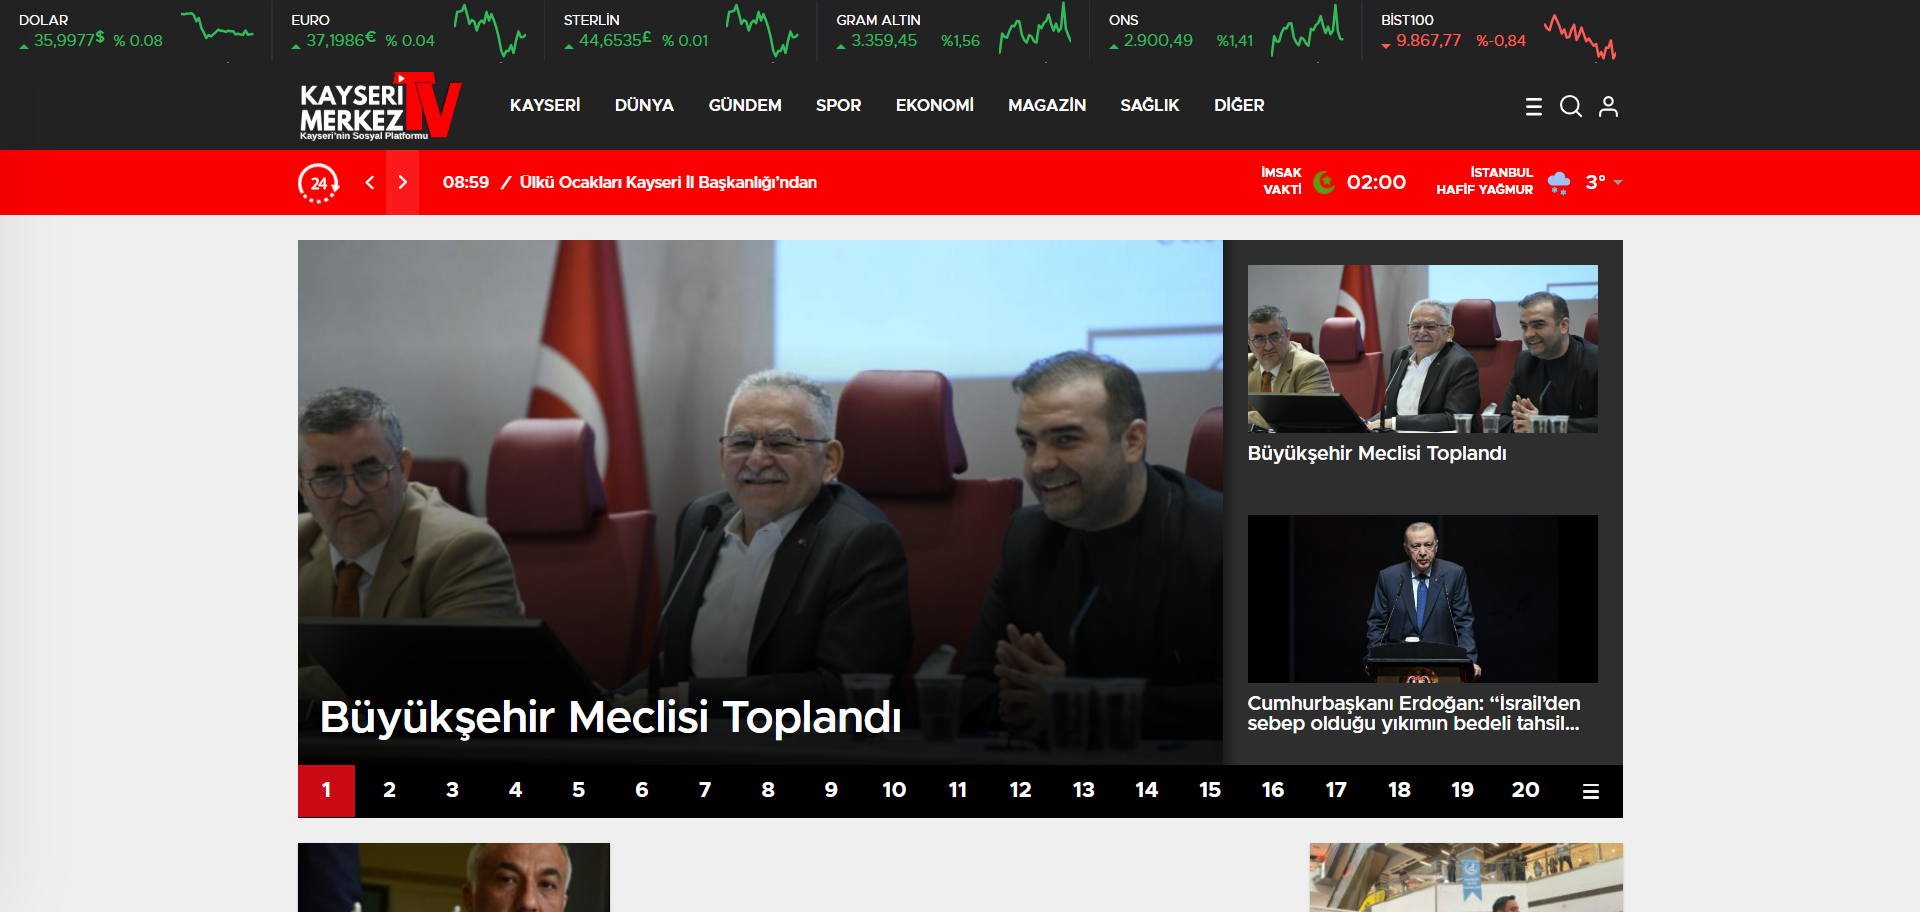Click the BIST100 value 9.867,77
The image size is (1920, 912).
[x=1428, y=41]
